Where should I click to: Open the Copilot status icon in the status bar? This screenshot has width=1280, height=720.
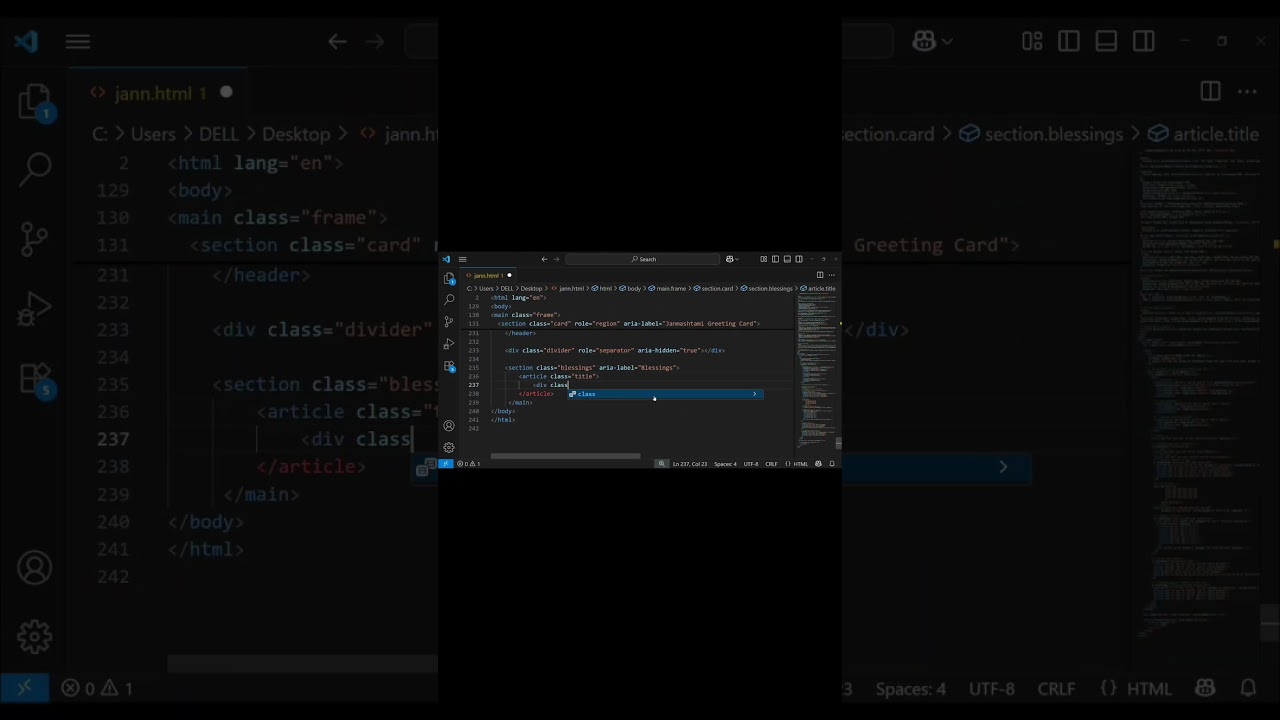pos(818,464)
